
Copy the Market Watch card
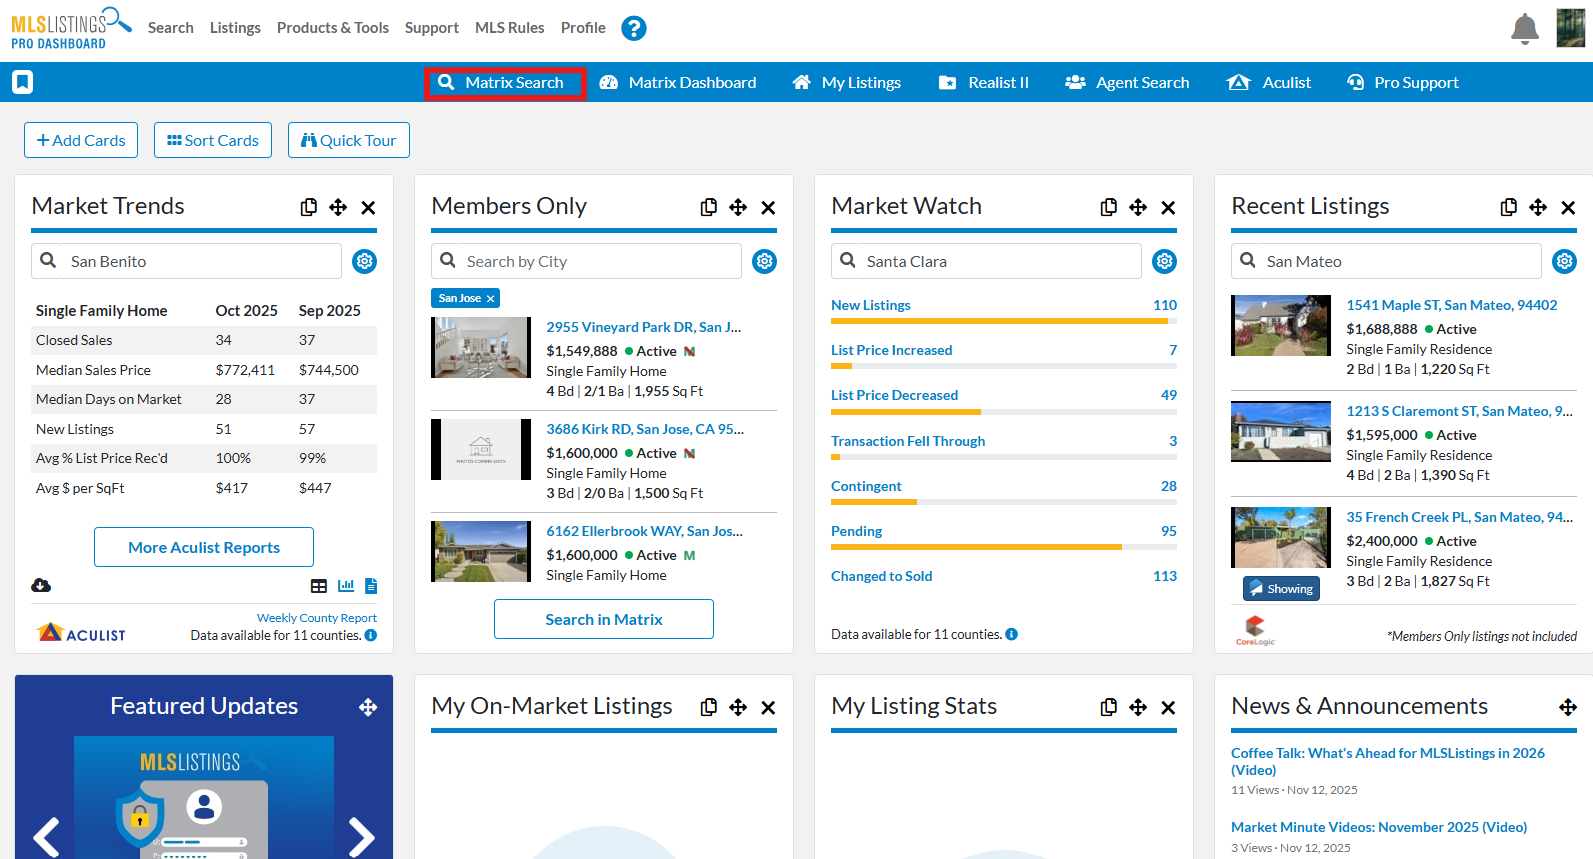(1108, 207)
